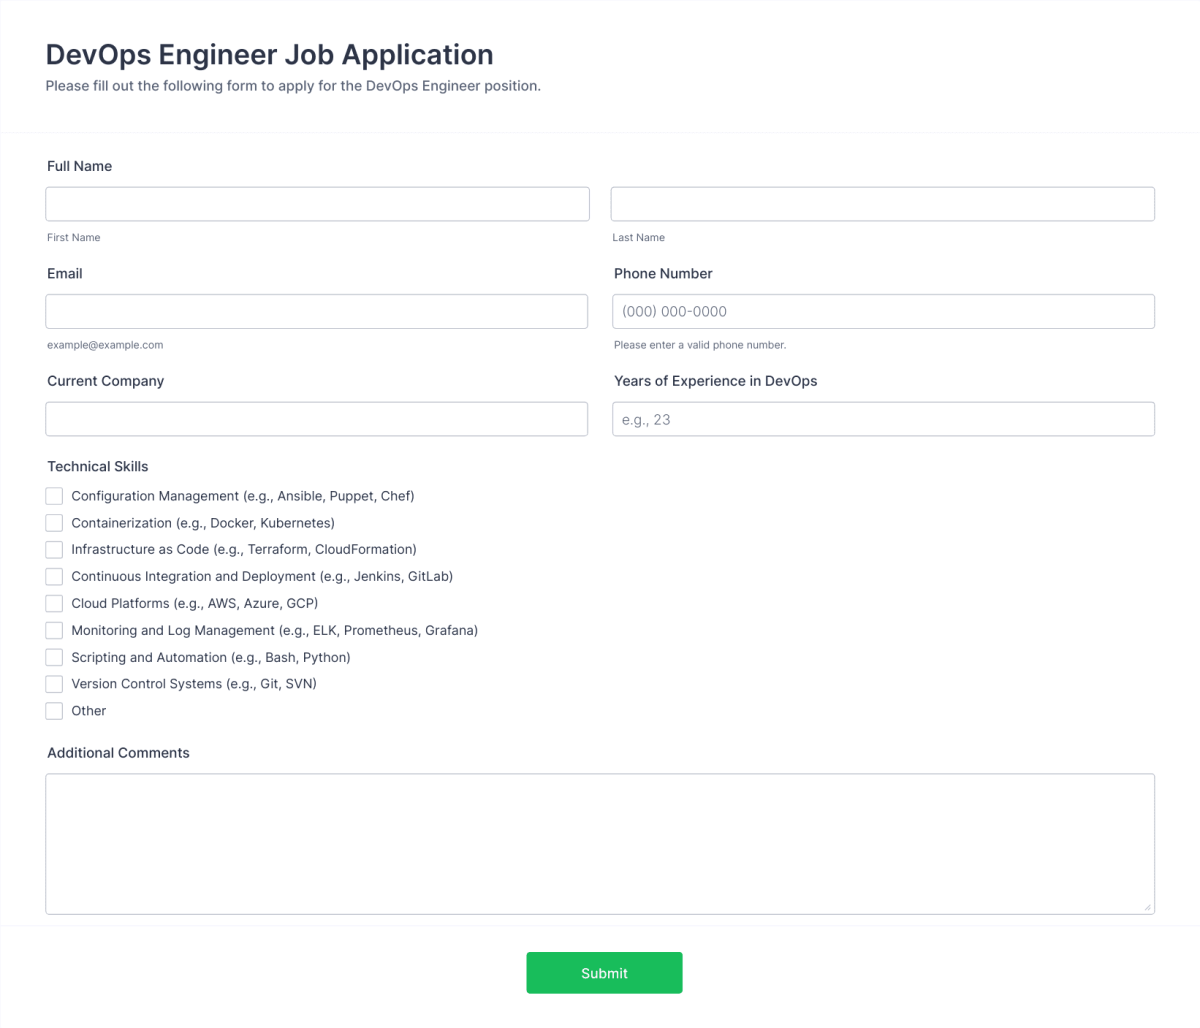
Task: Click the Current Company input field
Action: pyautogui.click(x=317, y=418)
